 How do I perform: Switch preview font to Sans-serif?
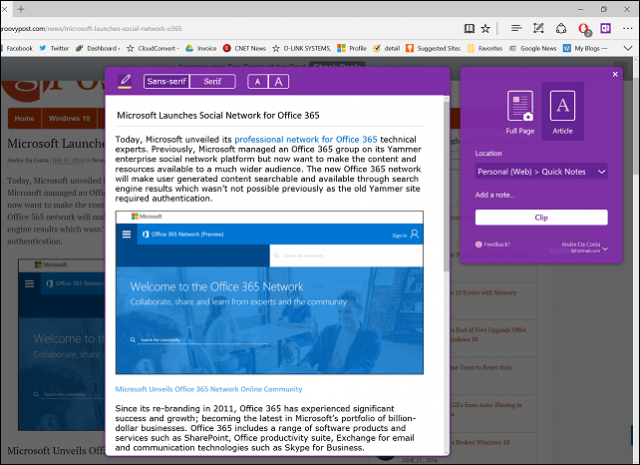(167, 81)
